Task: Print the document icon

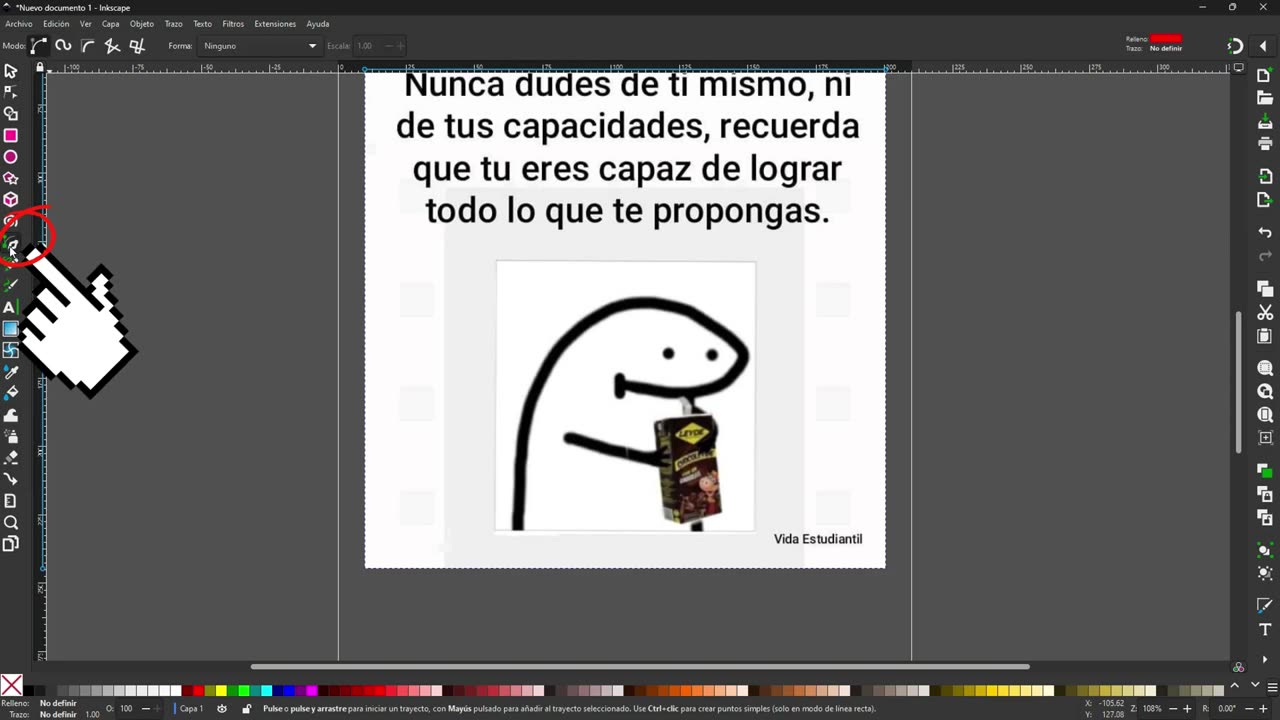Action: click(1265, 143)
